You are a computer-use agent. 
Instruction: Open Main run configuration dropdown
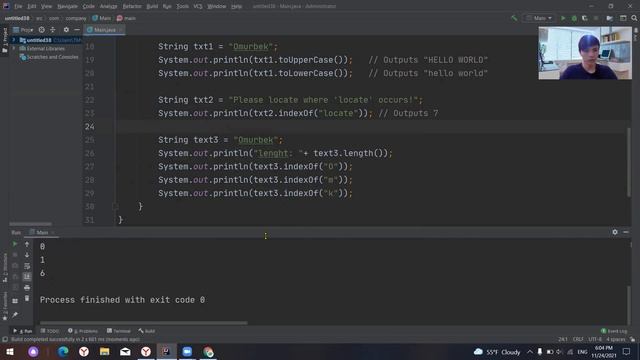[x=540, y=18]
